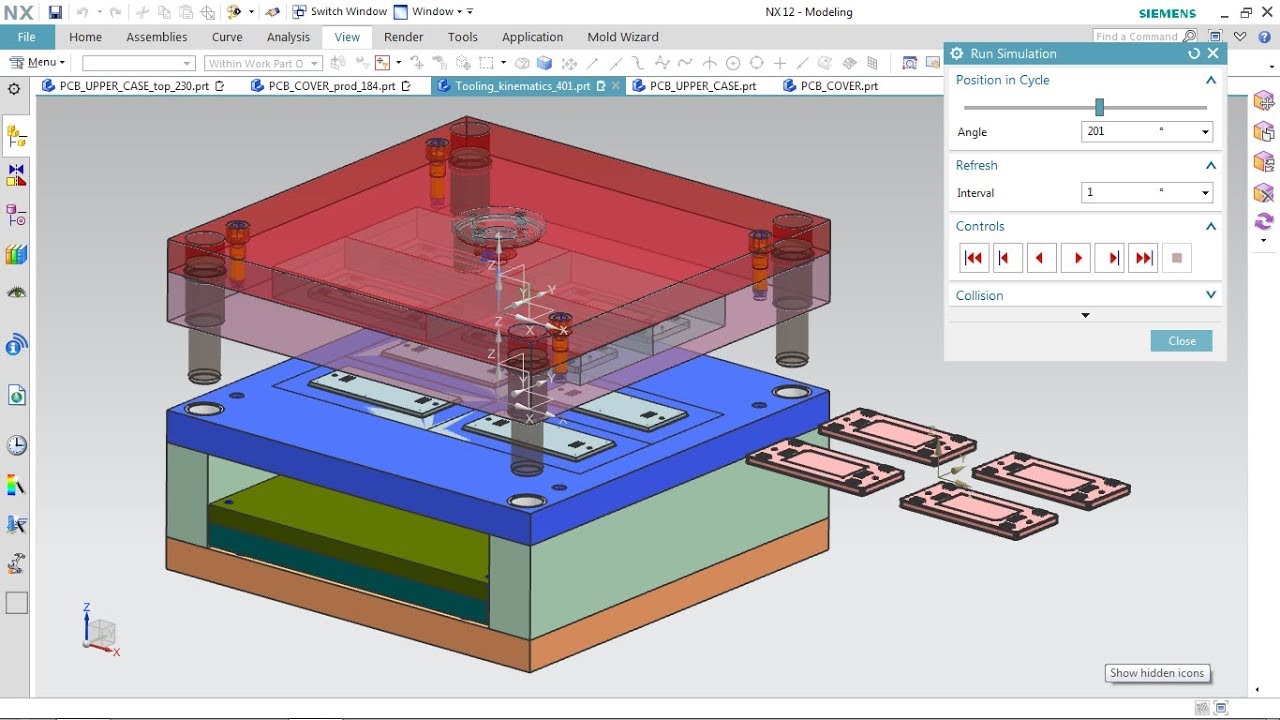This screenshot has height=720, width=1280.
Task: Collapse the Refresh section
Action: click(x=1211, y=165)
